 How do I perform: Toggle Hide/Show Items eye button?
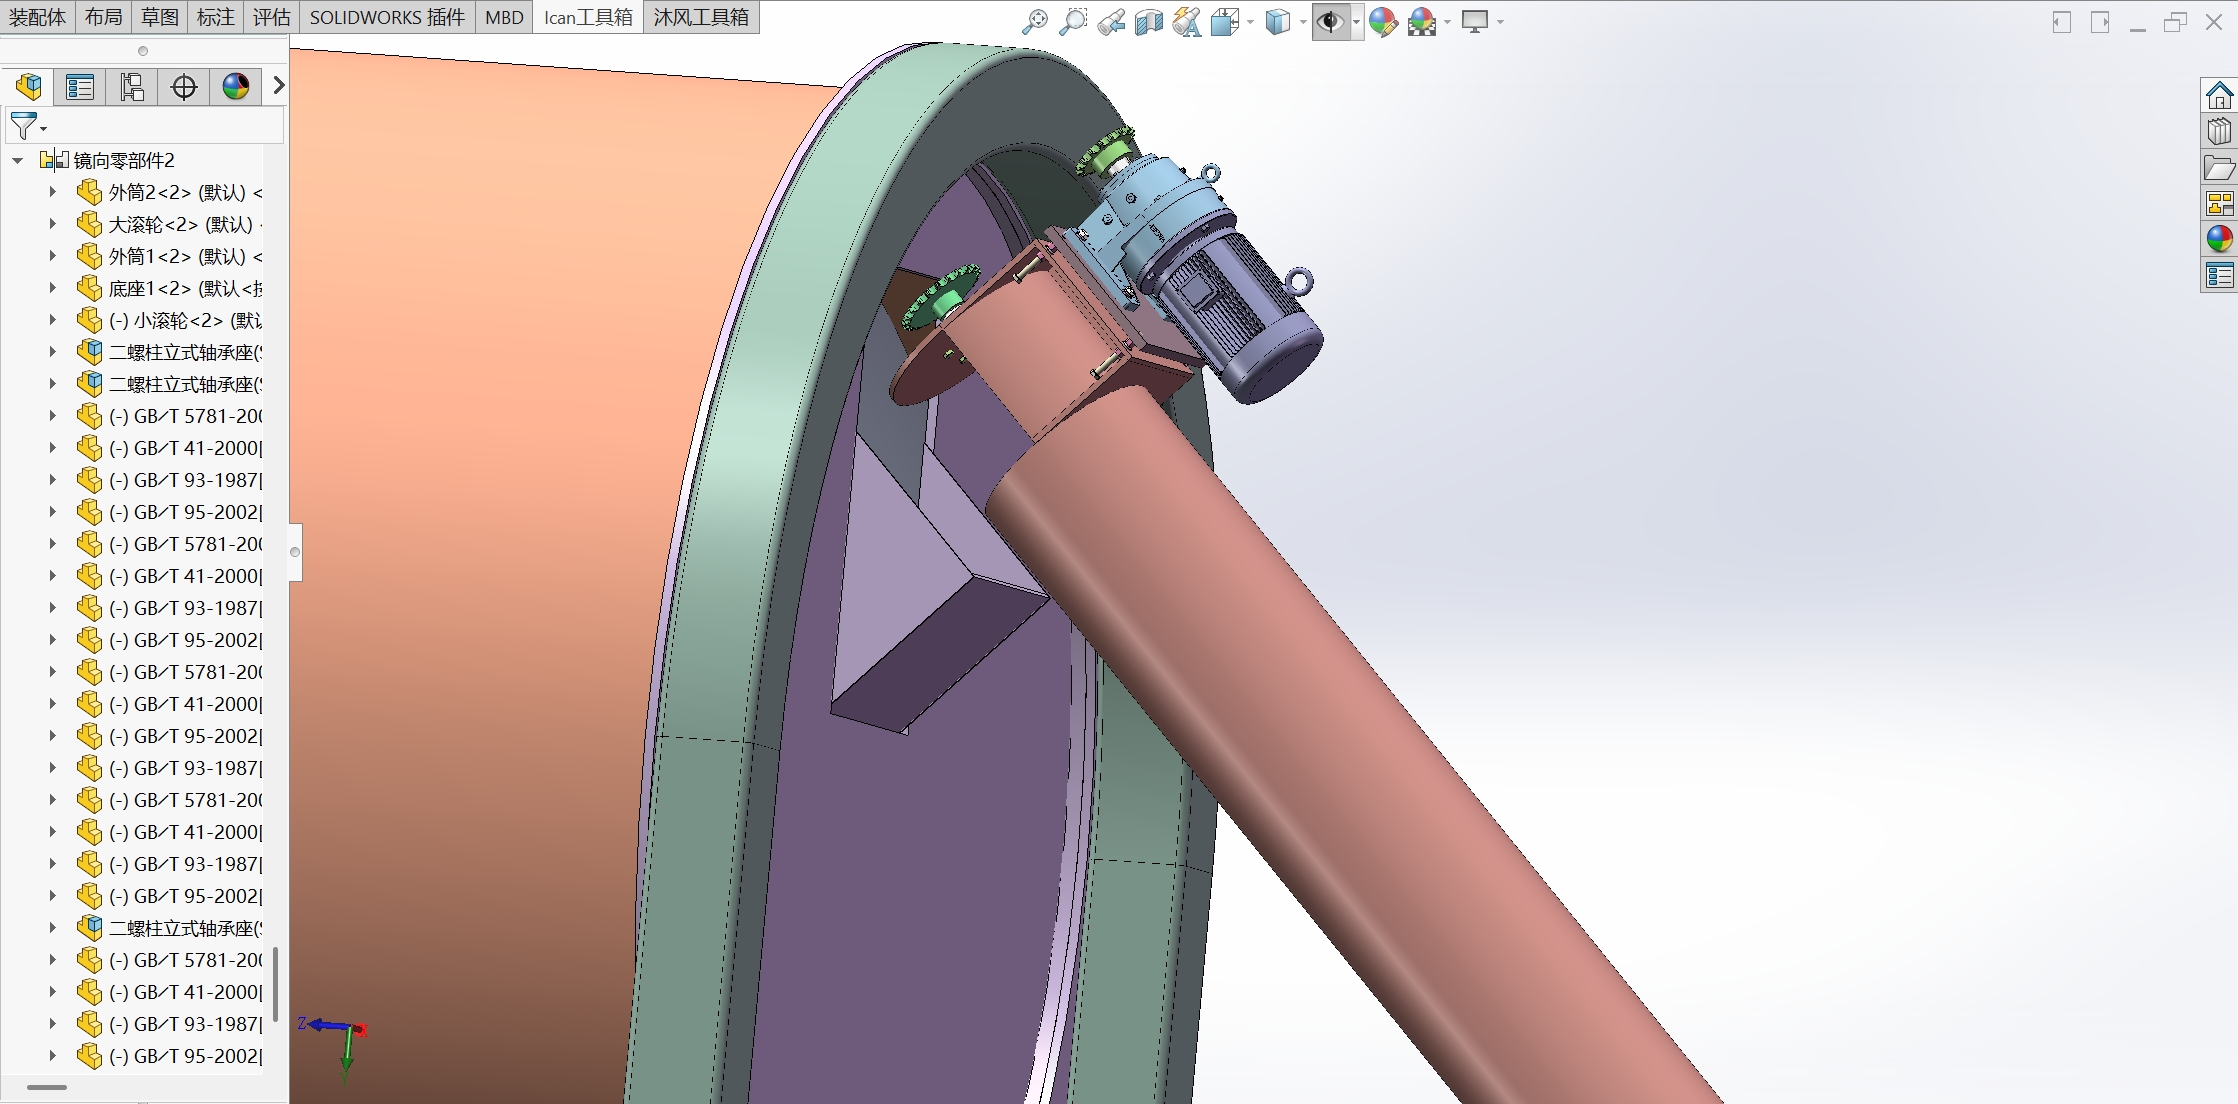point(1329,21)
